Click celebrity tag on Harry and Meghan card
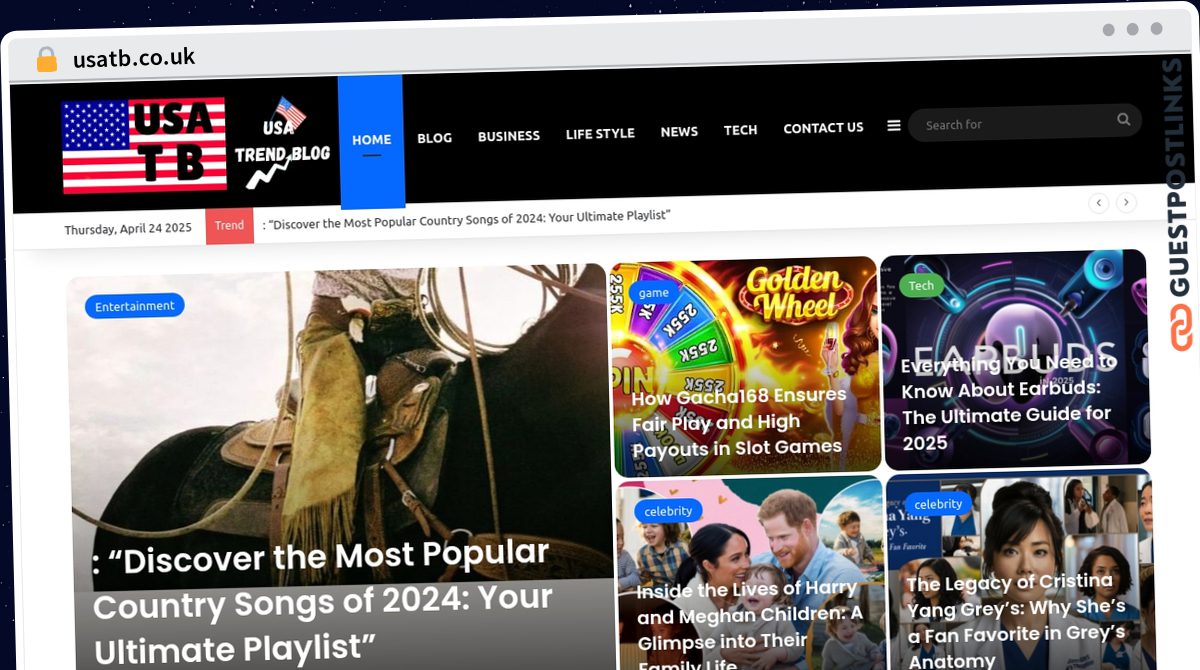The width and height of the screenshot is (1200, 670). point(668,511)
